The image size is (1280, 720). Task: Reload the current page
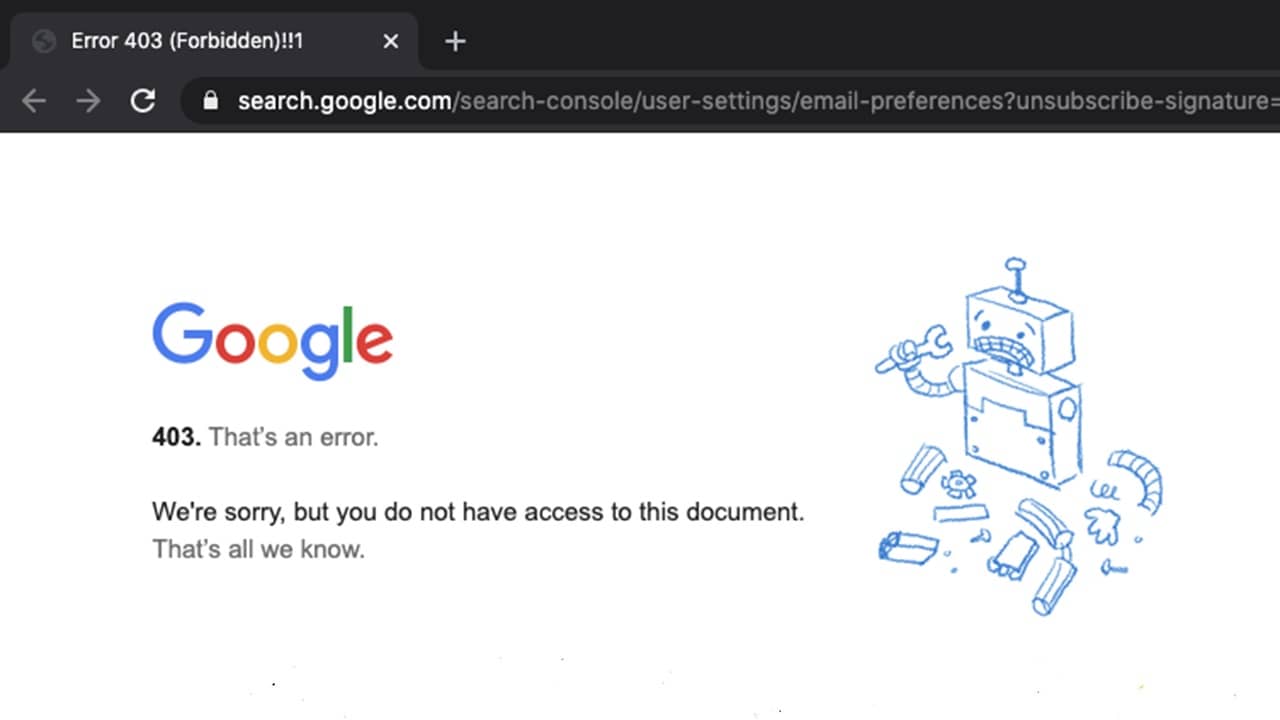(142, 101)
